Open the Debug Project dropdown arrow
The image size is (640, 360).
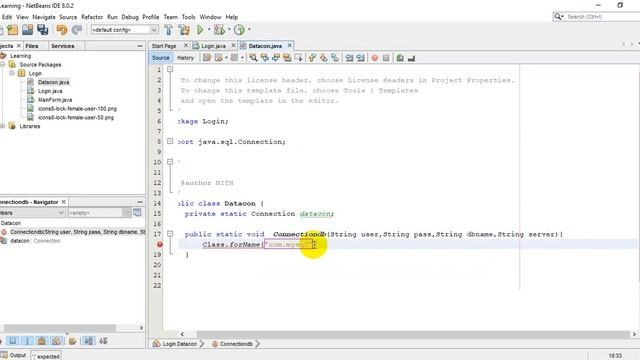(x=229, y=30)
